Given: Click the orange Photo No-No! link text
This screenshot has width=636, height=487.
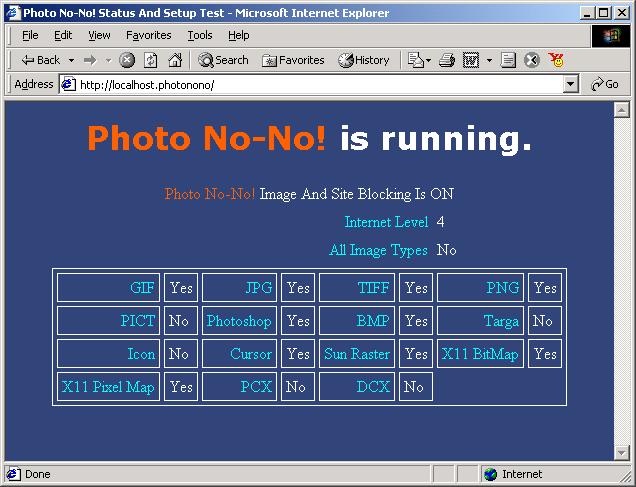Looking at the screenshot, I should point(210,194).
